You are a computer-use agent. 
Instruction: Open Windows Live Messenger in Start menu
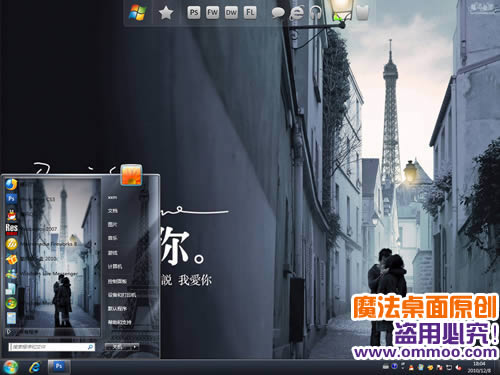[x=43, y=273]
